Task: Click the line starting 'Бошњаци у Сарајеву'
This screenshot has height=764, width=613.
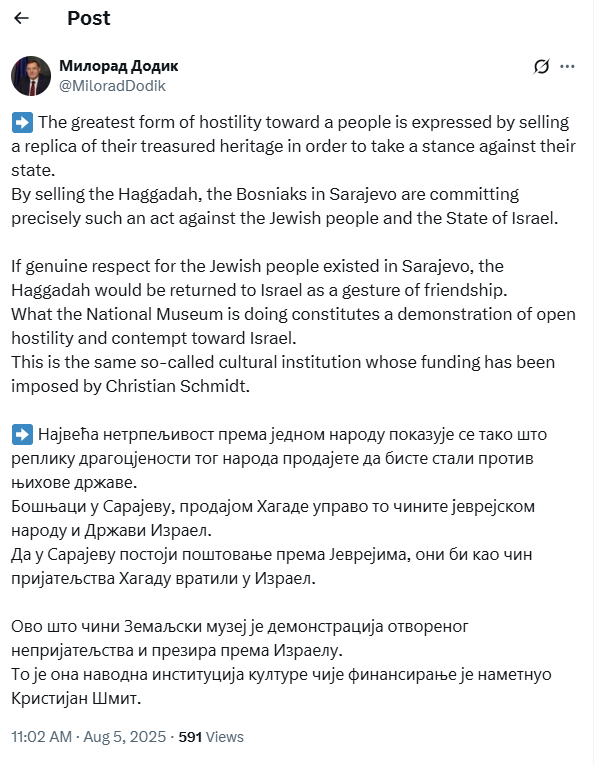Action: pyautogui.click(x=273, y=506)
